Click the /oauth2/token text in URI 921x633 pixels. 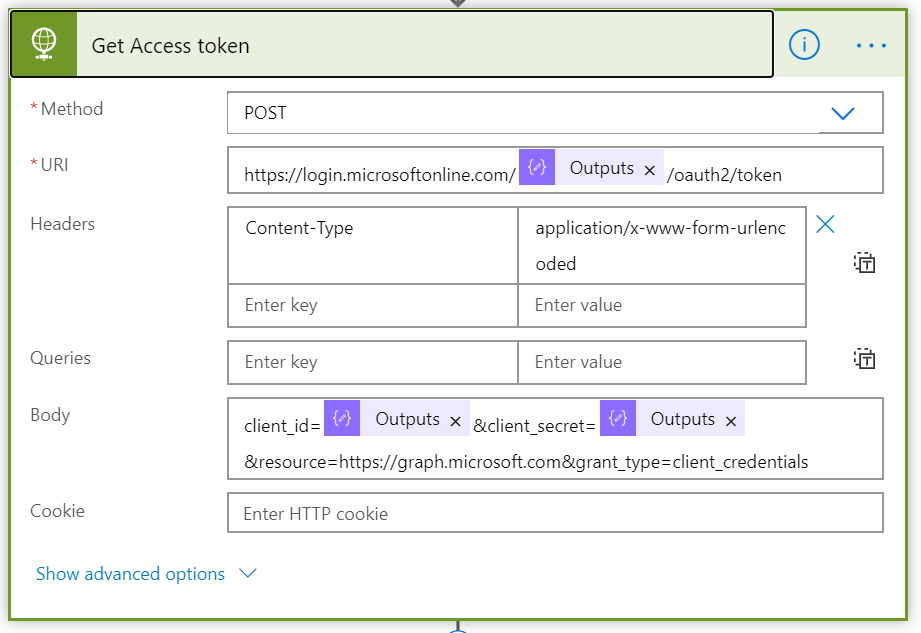click(x=724, y=175)
